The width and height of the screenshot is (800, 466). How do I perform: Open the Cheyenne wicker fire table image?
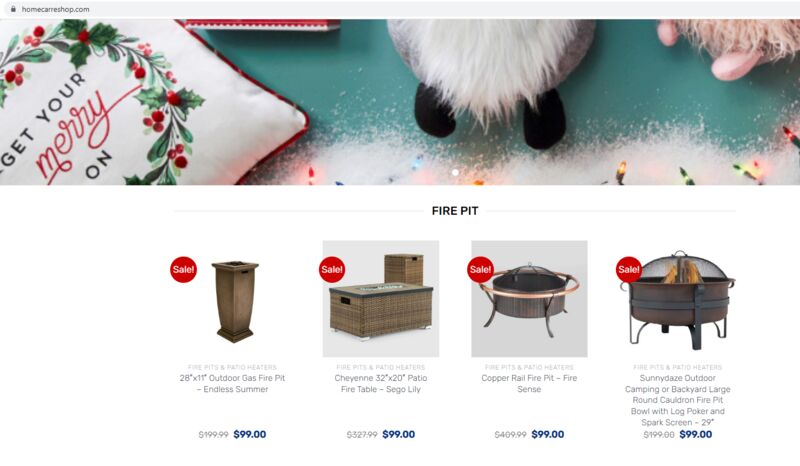coord(381,299)
